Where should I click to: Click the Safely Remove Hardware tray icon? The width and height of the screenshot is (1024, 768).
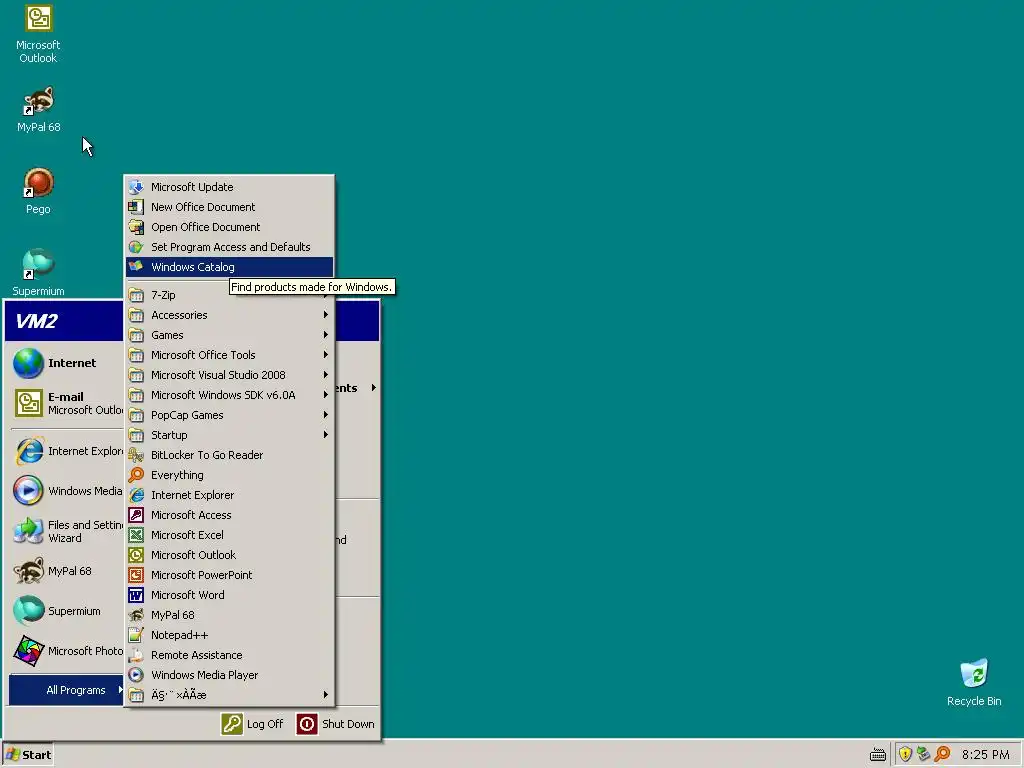click(x=923, y=754)
